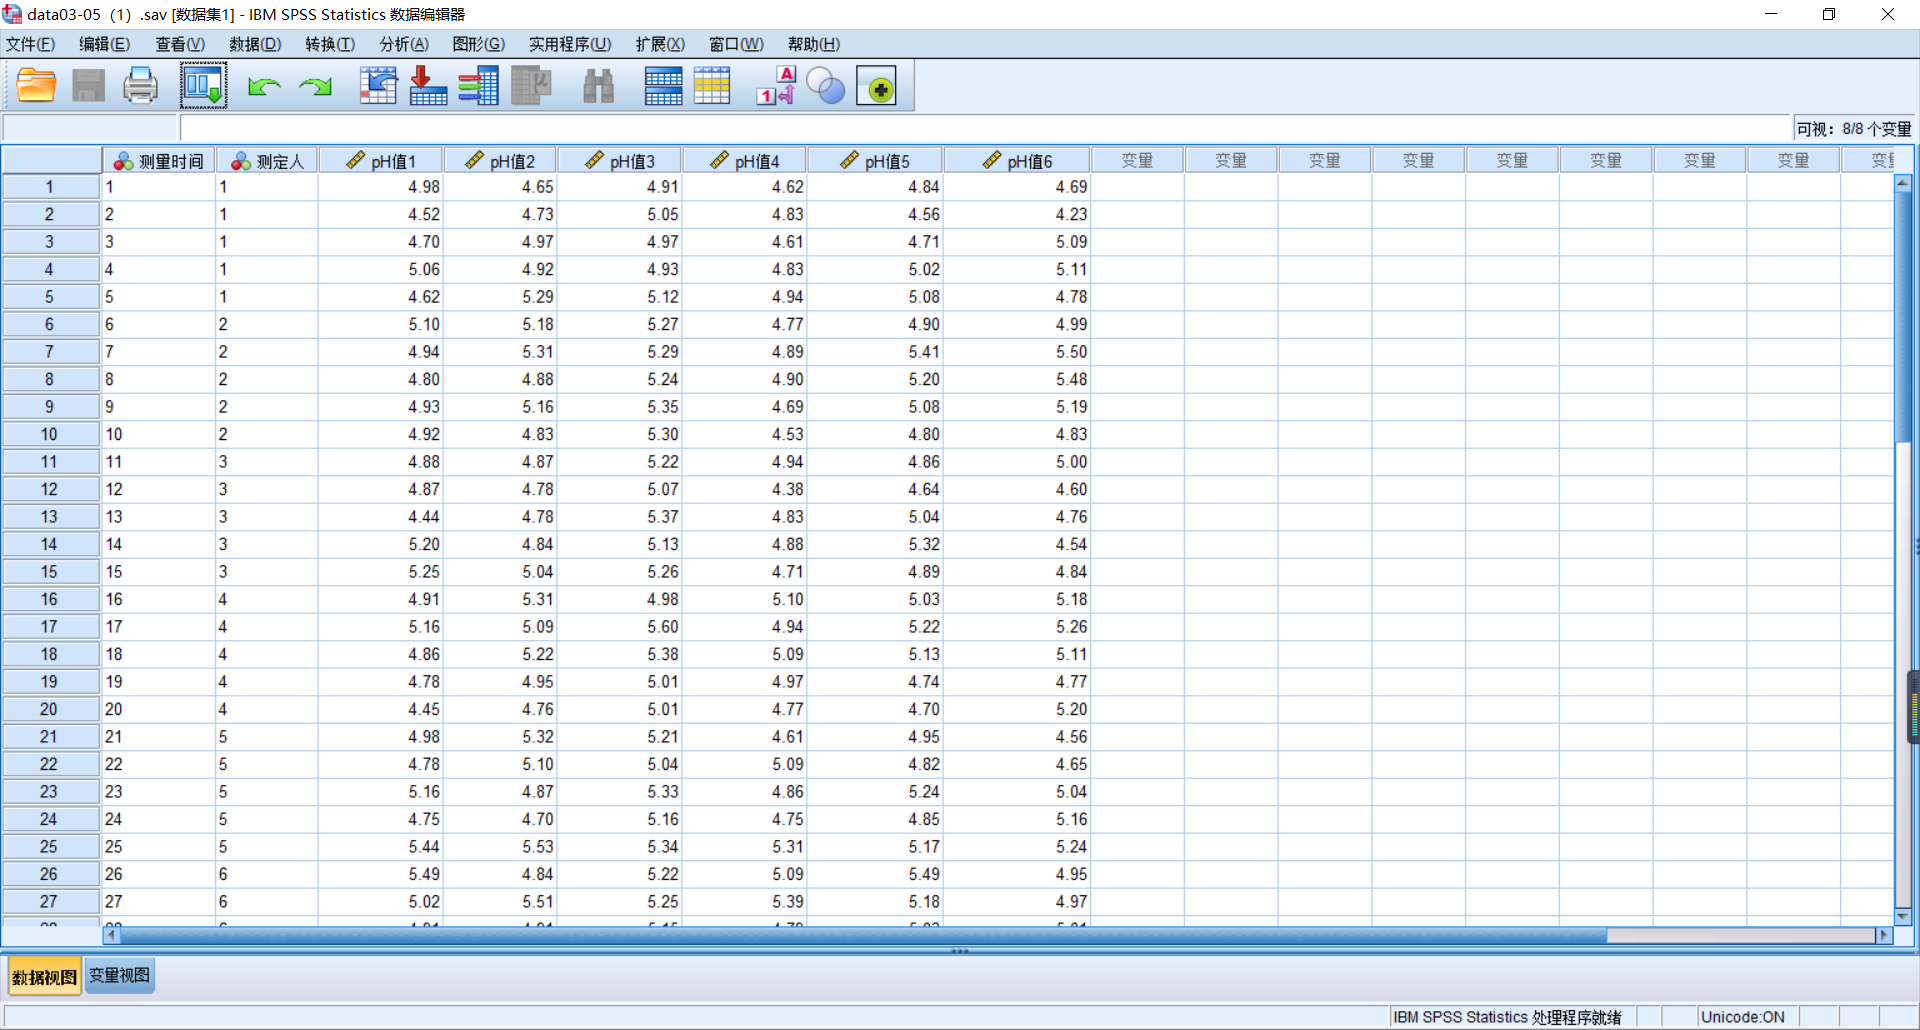Open 分析(A) menu
Image resolution: width=1920 pixels, height=1030 pixels.
(404, 44)
